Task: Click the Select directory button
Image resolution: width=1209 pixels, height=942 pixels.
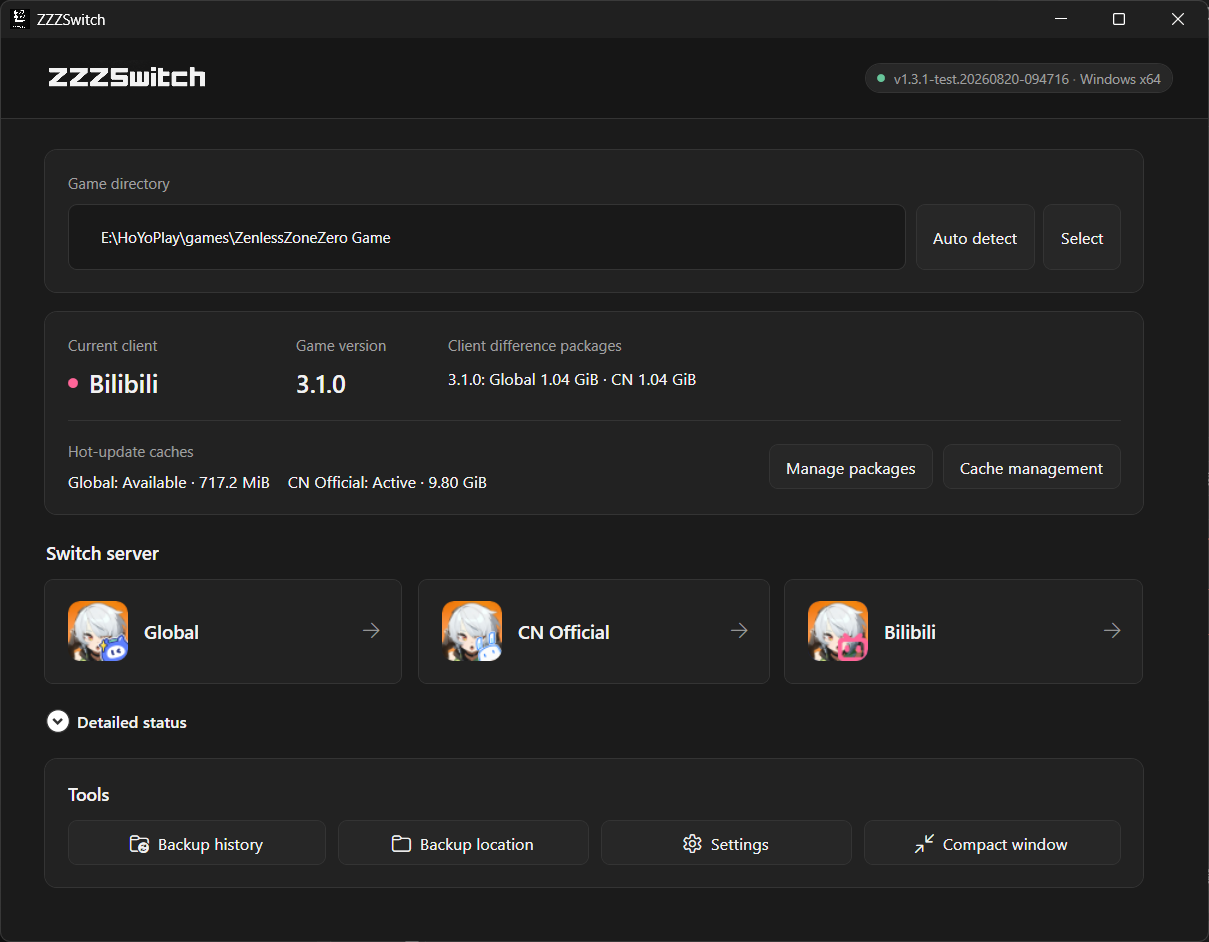Action: pyautogui.click(x=1082, y=238)
